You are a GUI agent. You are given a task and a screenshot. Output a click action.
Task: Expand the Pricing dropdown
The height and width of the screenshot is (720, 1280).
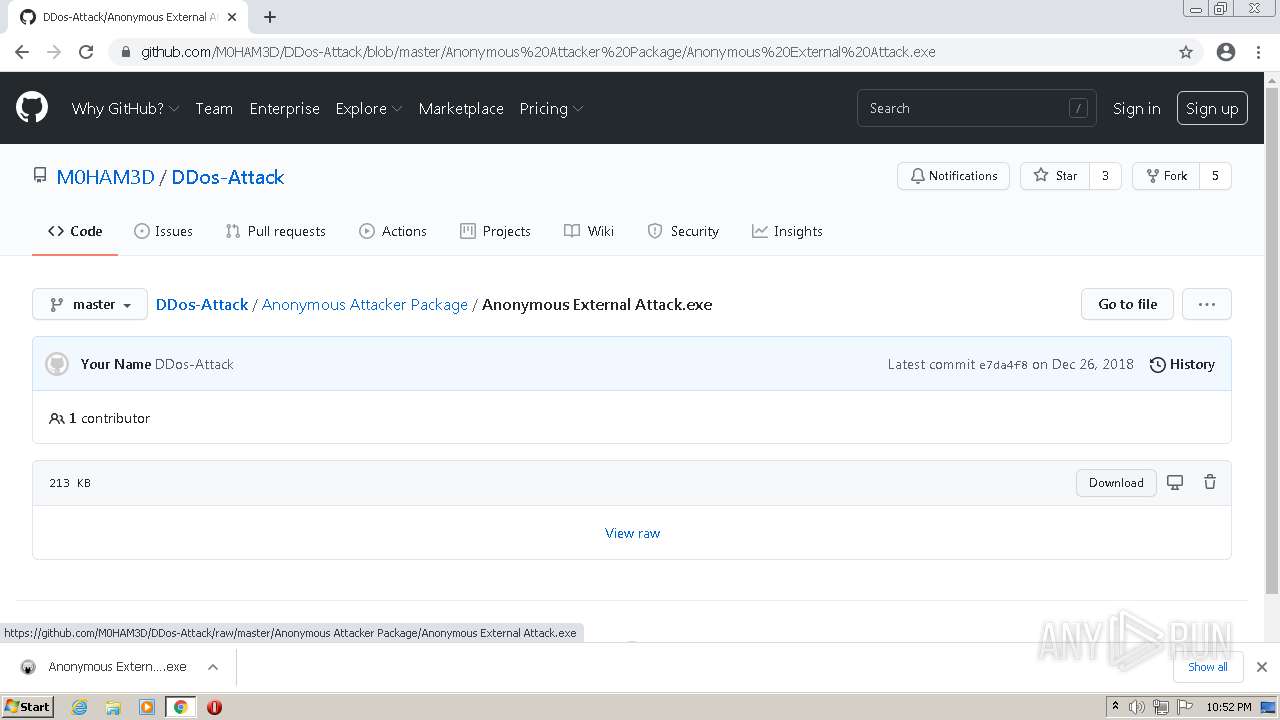[x=551, y=108]
